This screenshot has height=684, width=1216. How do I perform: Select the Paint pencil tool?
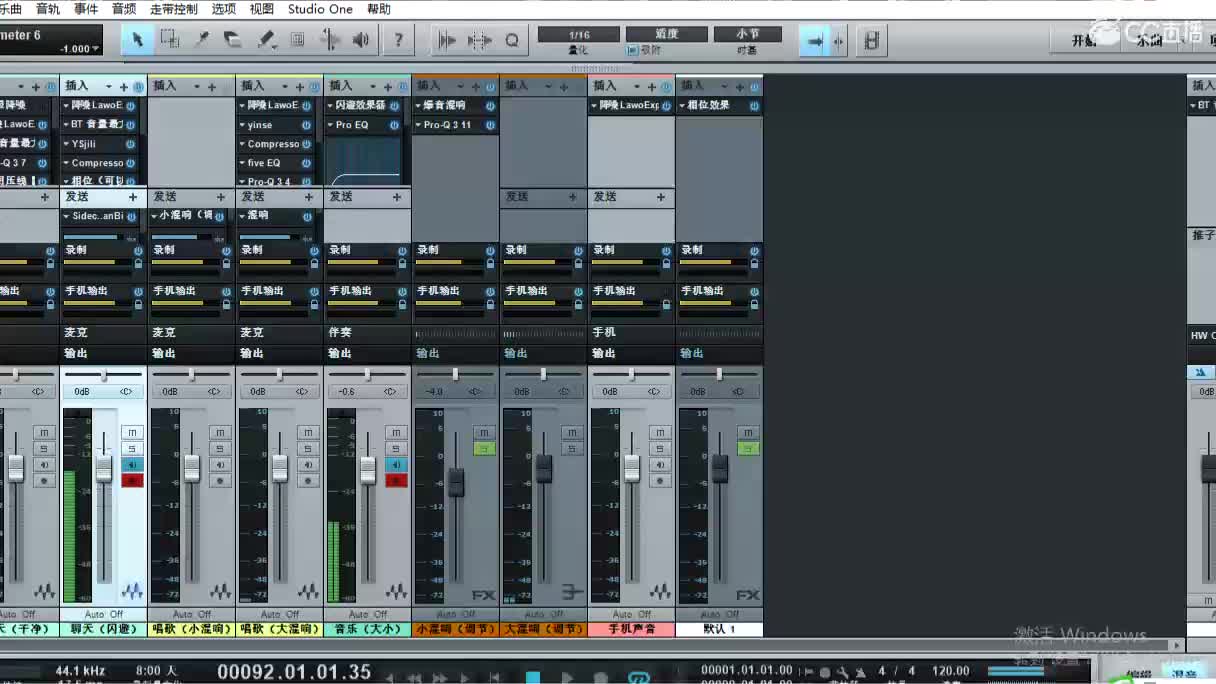click(x=266, y=40)
